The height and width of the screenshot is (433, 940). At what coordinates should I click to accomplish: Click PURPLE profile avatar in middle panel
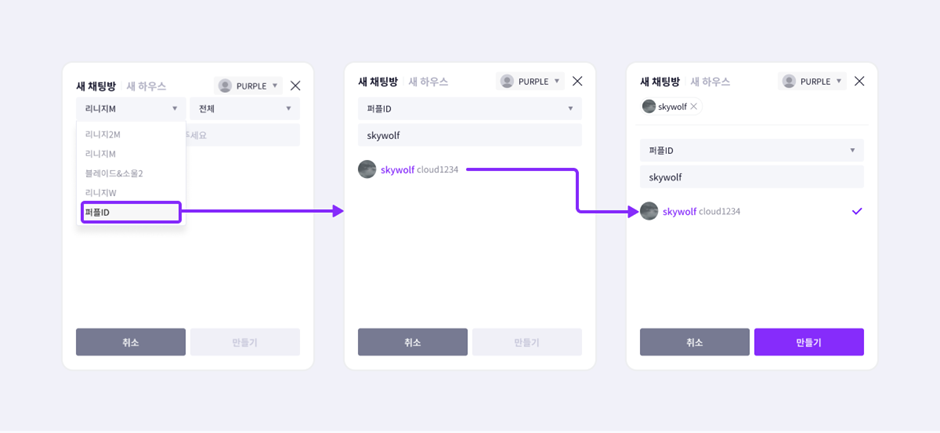507,81
